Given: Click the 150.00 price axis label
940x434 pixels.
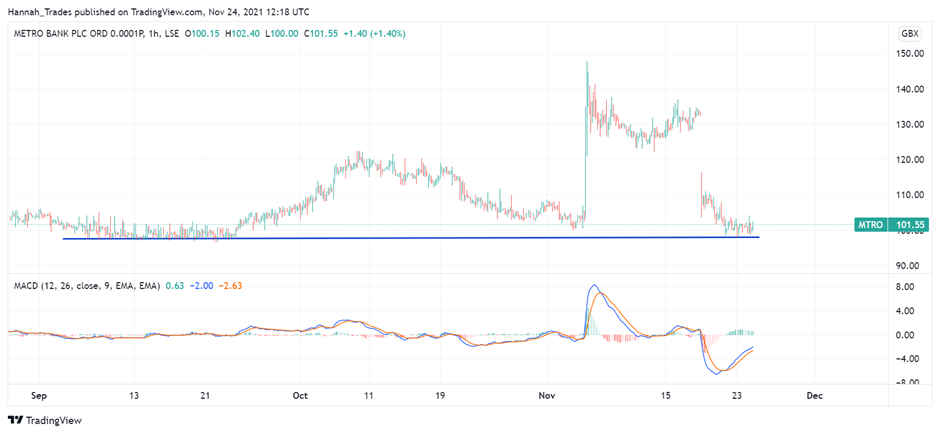Looking at the screenshot, I should click(908, 54).
